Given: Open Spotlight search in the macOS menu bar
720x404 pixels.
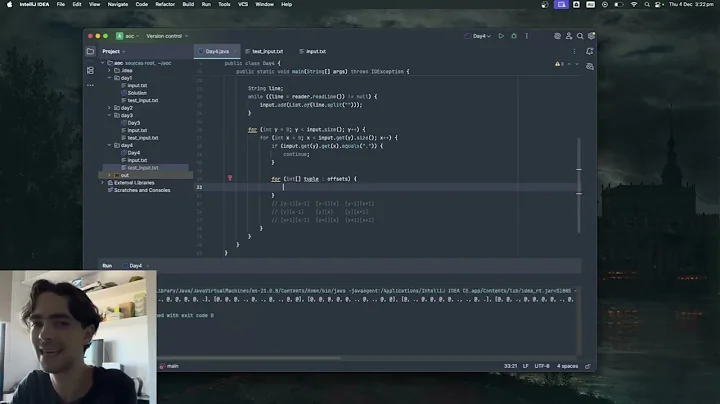Looking at the screenshot, I should [x=647, y=4].
